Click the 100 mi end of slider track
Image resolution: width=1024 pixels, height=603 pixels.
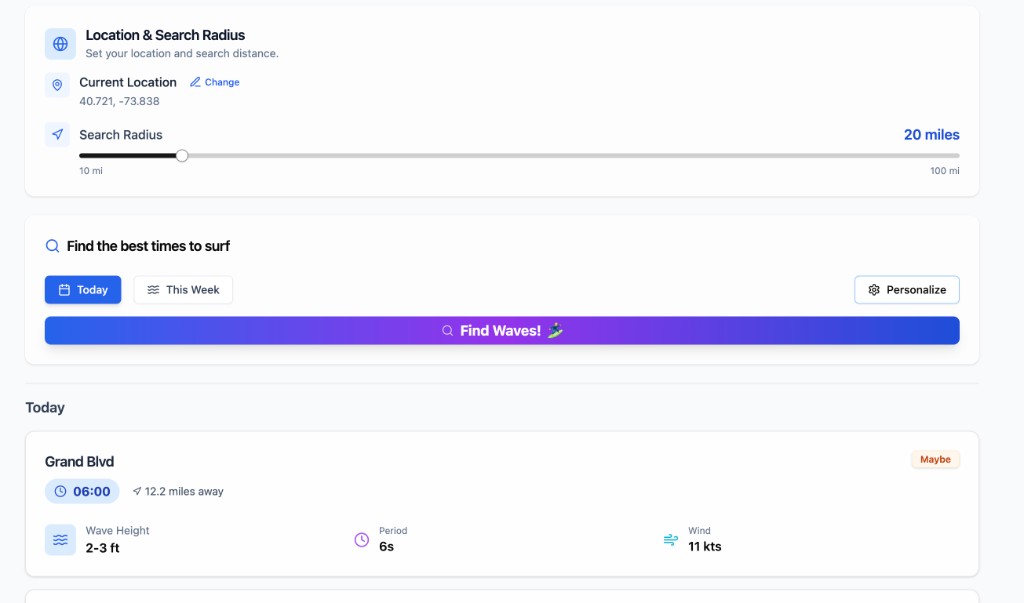(x=957, y=155)
